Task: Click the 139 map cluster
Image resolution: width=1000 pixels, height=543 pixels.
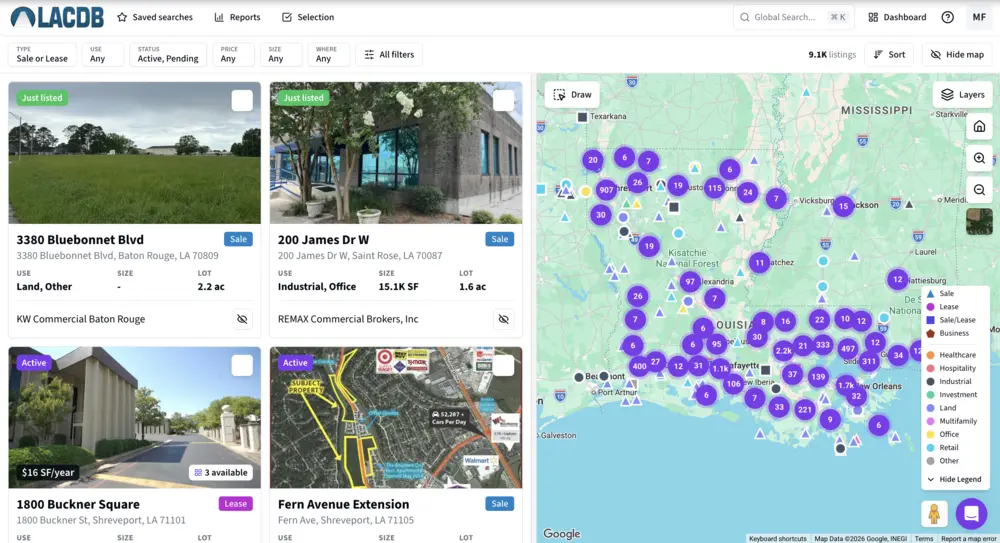Action: click(818, 376)
